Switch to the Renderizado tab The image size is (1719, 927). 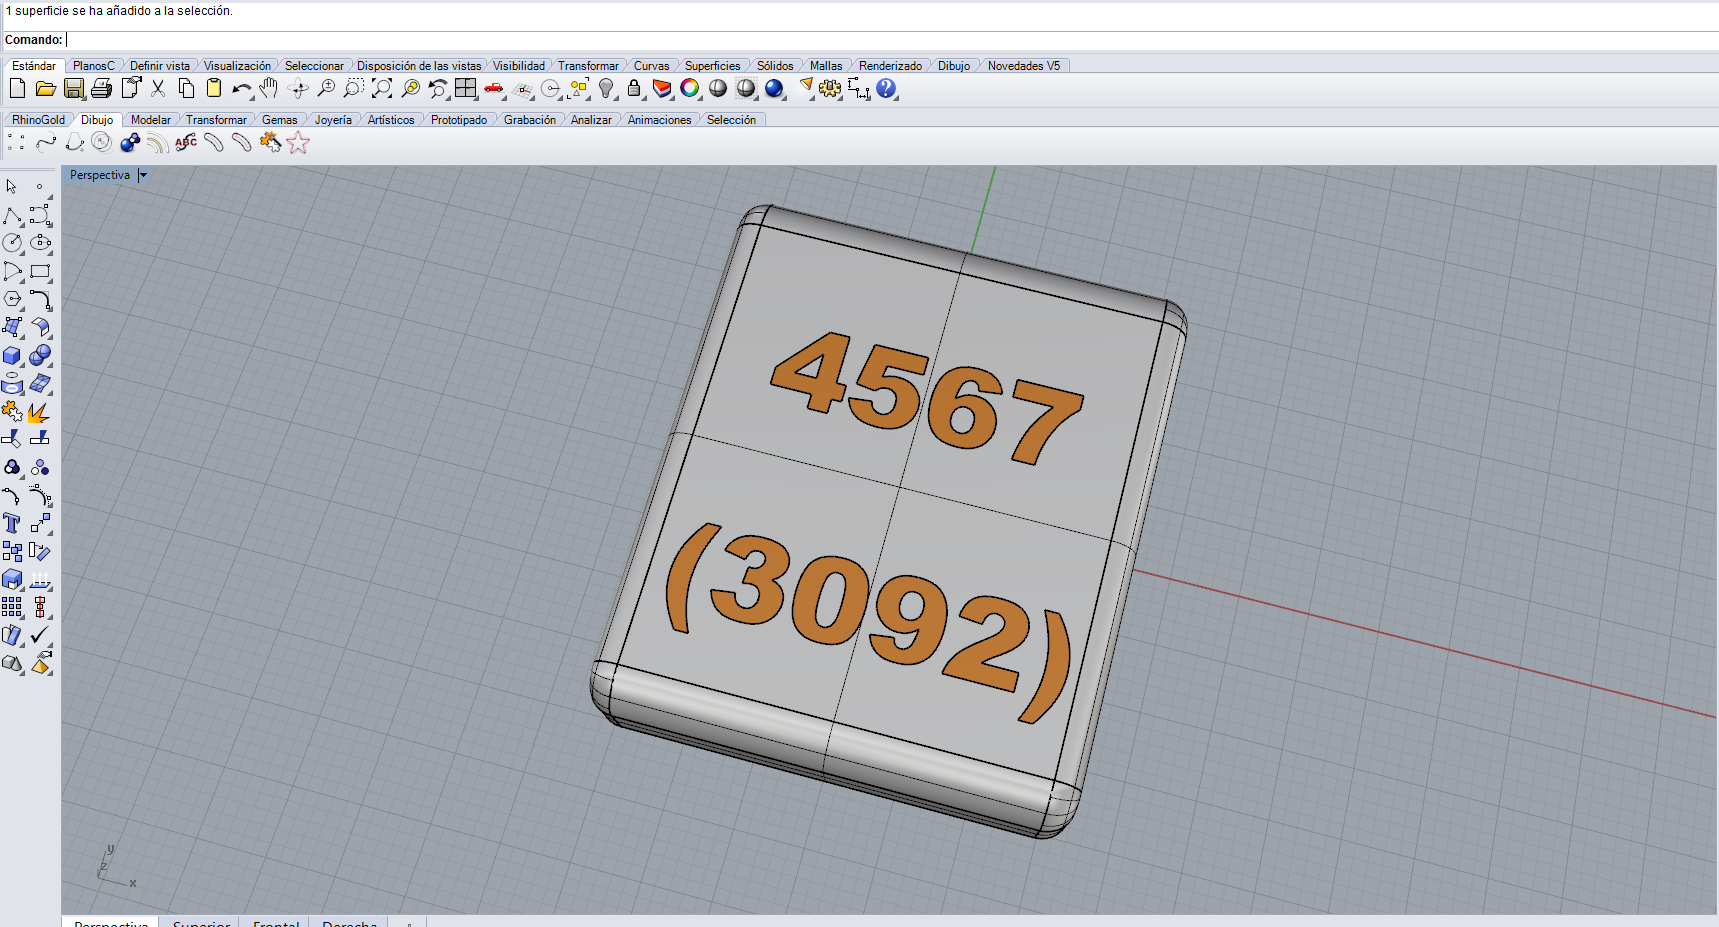[890, 66]
